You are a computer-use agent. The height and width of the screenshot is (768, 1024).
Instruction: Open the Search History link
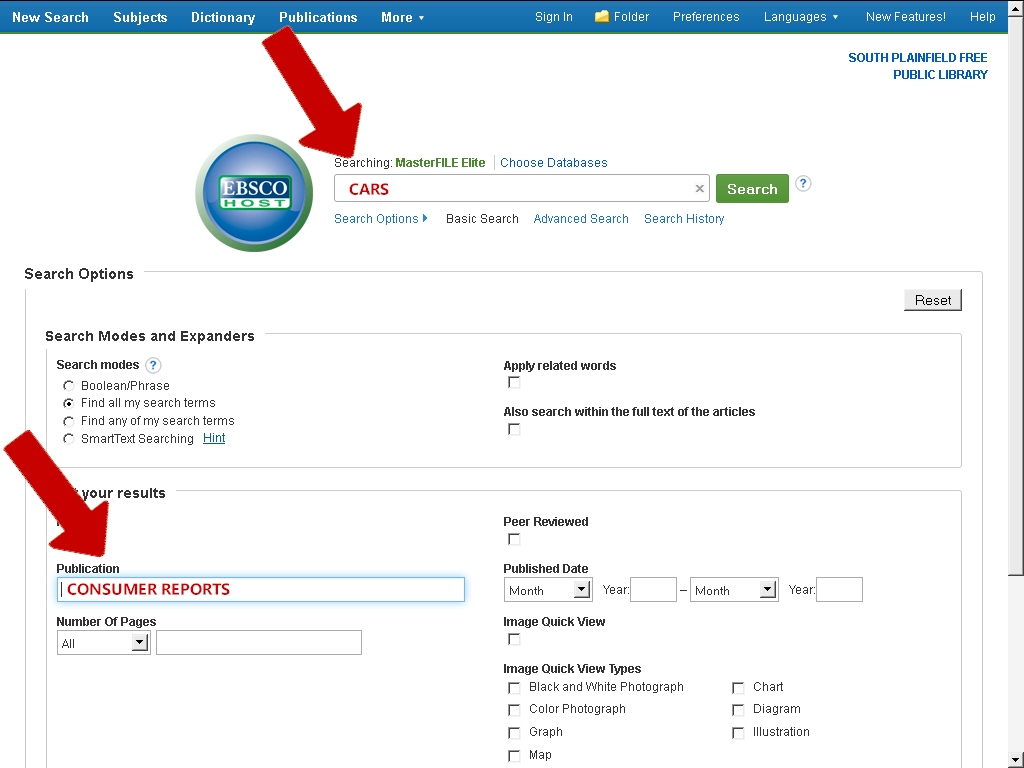pyautogui.click(x=684, y=219)
